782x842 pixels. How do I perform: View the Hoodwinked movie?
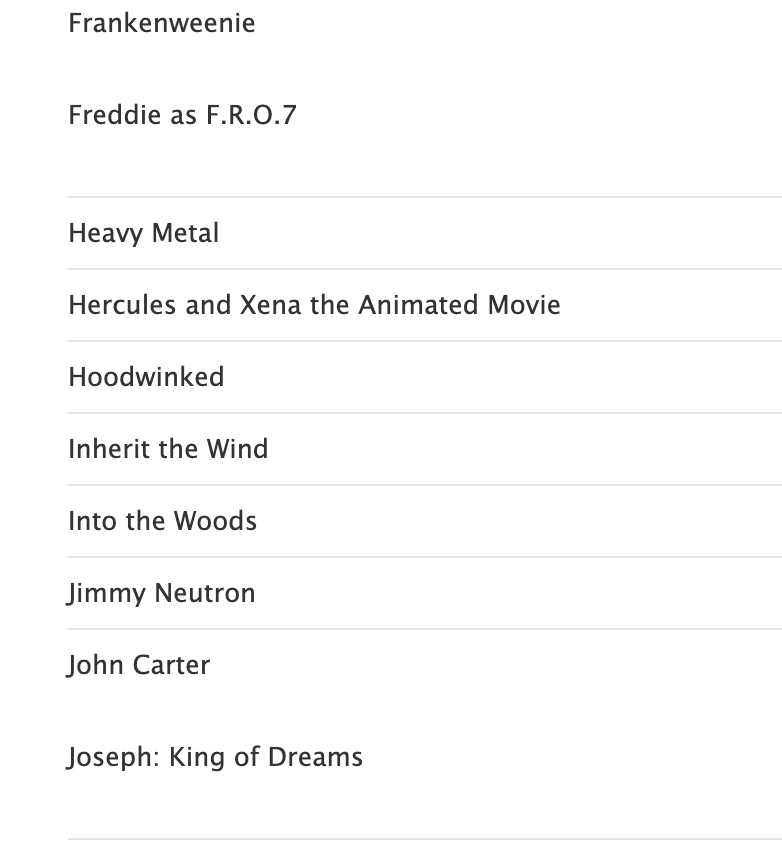(146, 377)
